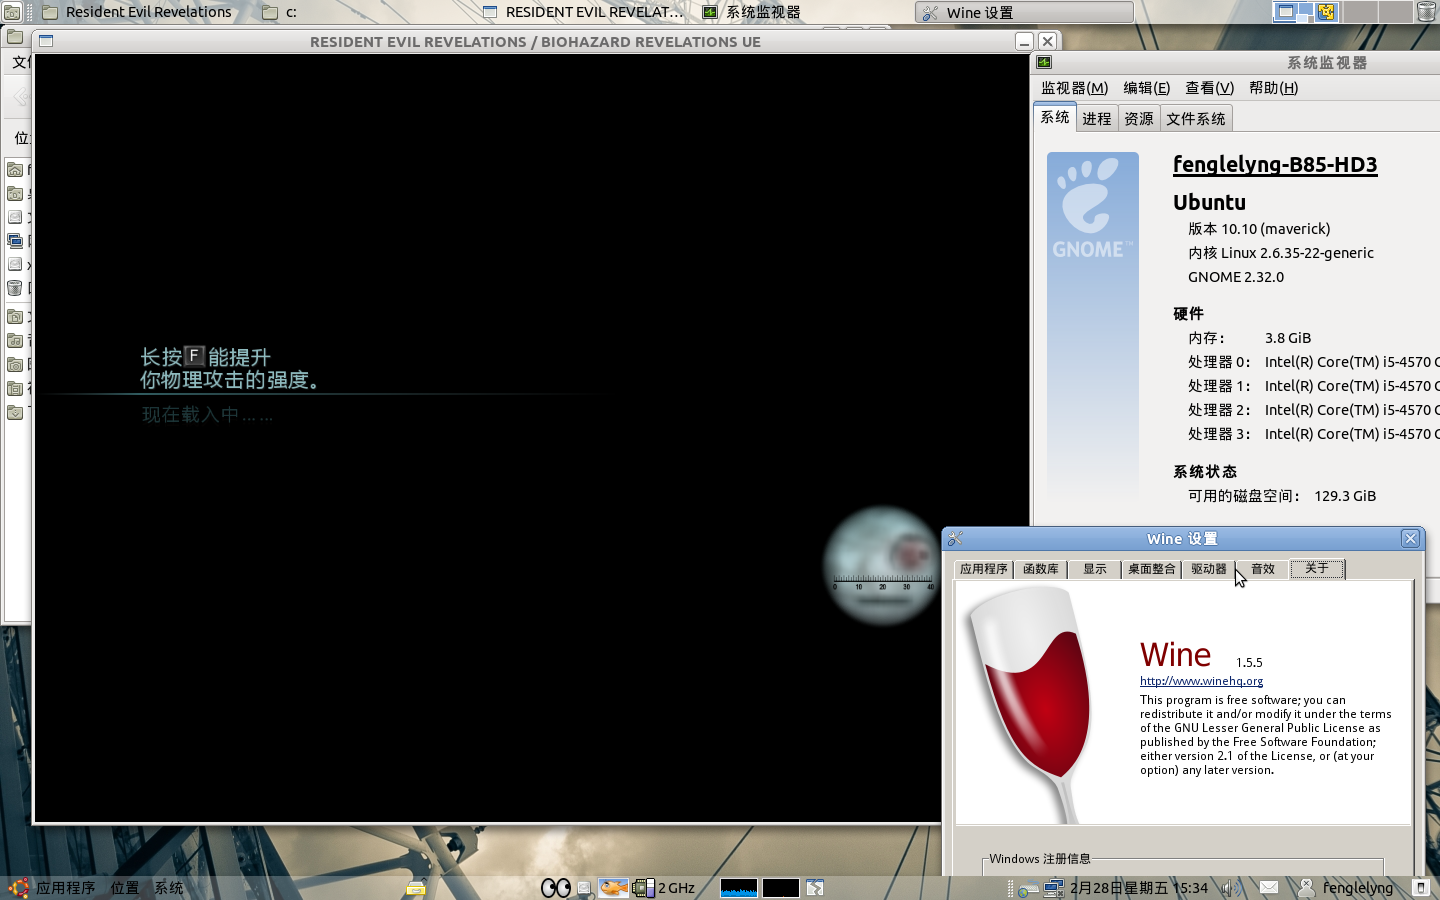Screen dimensions: 1440x900
Task: Click the network connection icon beside the clock
Action: (x=1053, y=888)
